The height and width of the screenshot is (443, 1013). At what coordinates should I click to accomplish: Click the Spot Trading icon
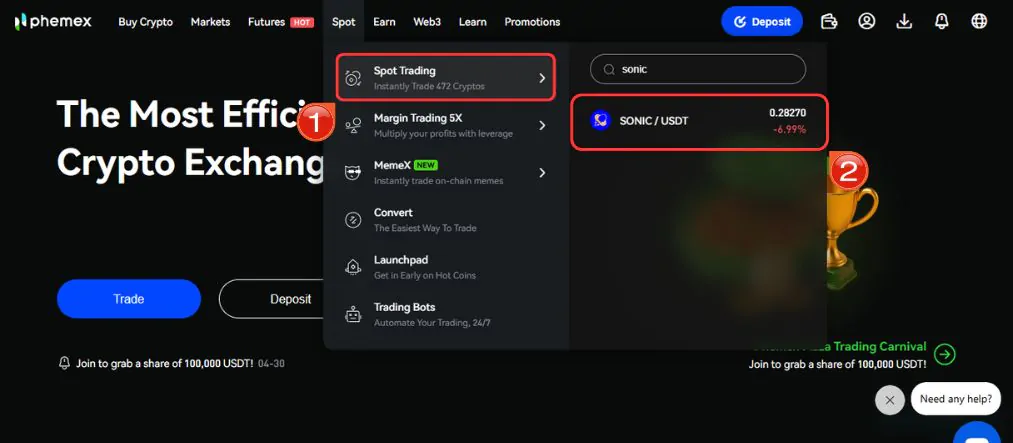pos(353,78)
